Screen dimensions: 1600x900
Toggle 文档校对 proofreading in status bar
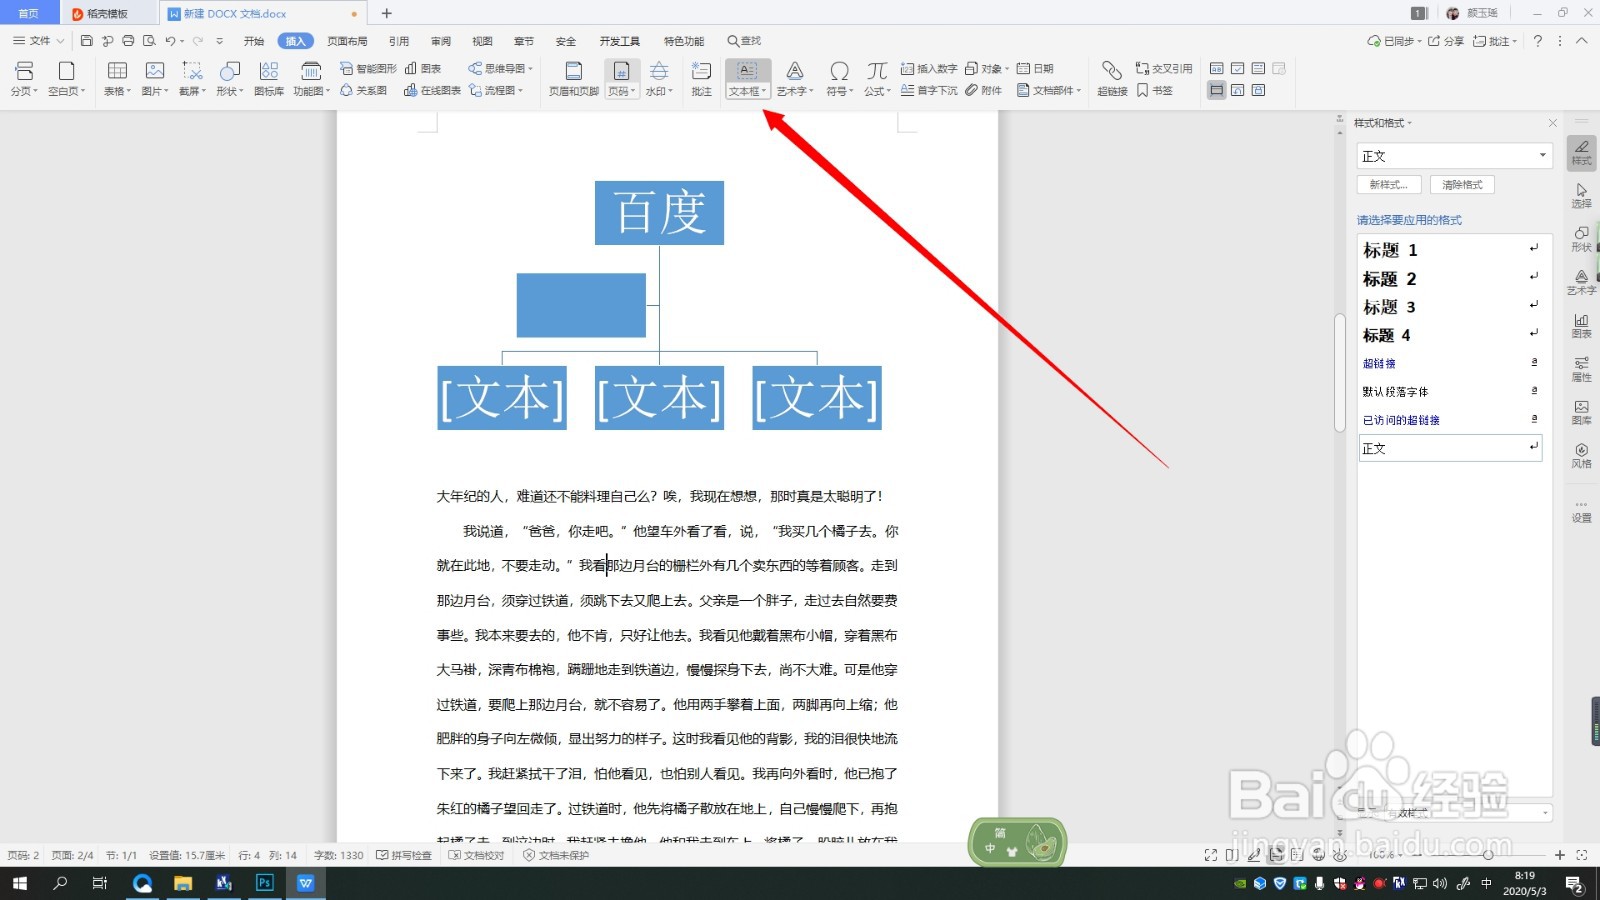click(477, 855)
